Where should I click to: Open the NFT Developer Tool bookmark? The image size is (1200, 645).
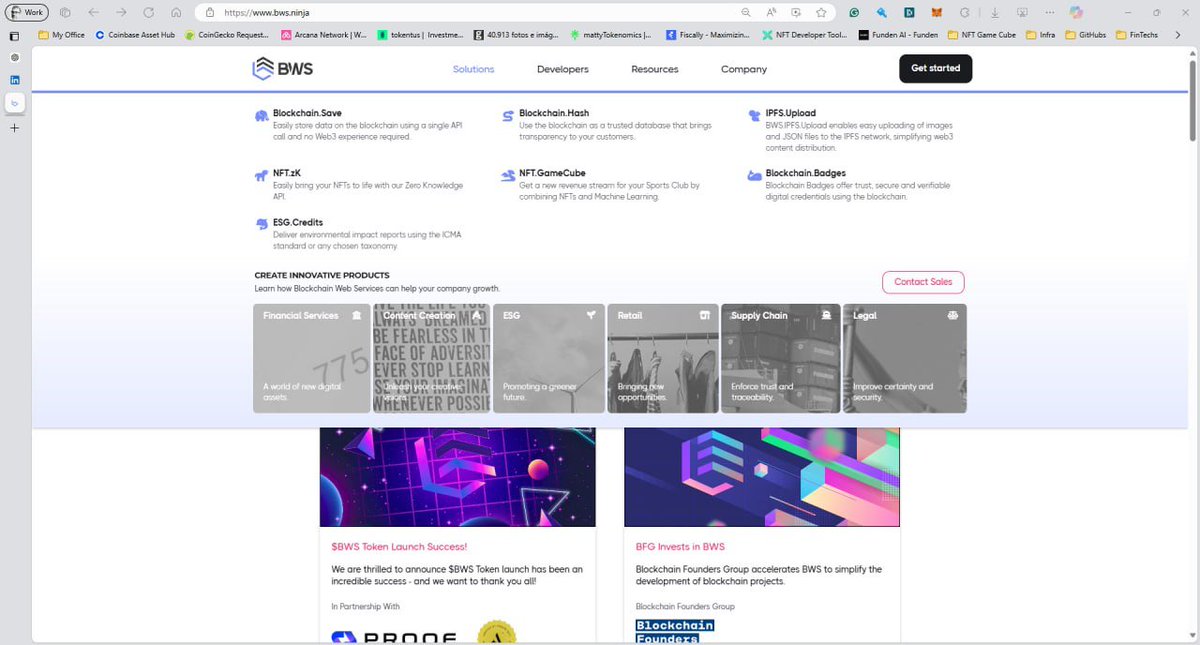click(804, 34)
